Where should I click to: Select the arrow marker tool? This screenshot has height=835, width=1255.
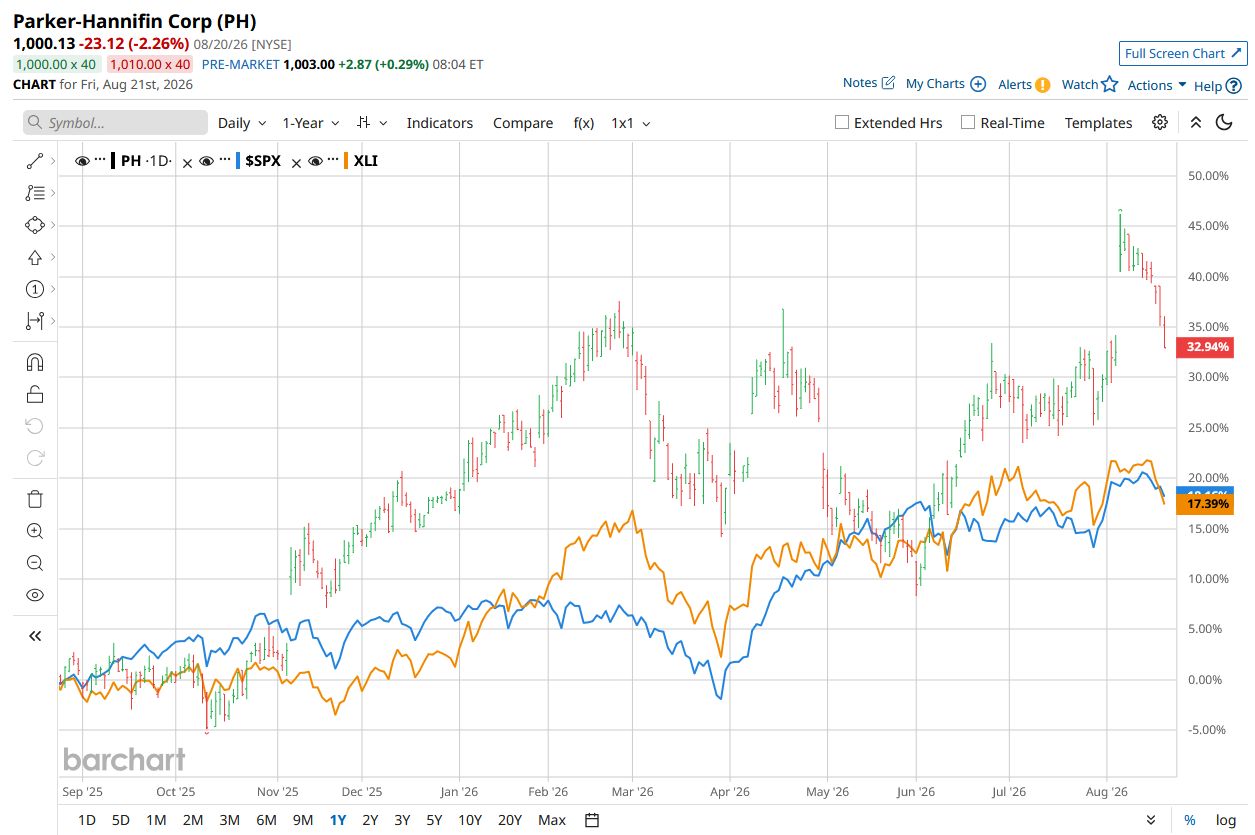(34, 257)
